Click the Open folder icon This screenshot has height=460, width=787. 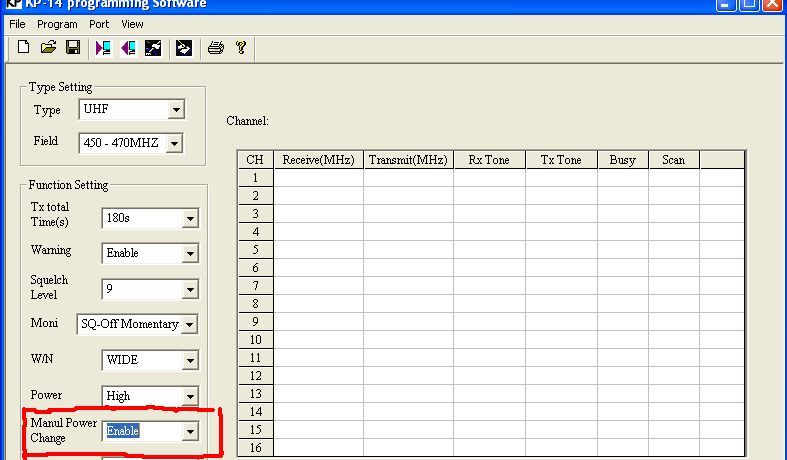pos(48,48)
